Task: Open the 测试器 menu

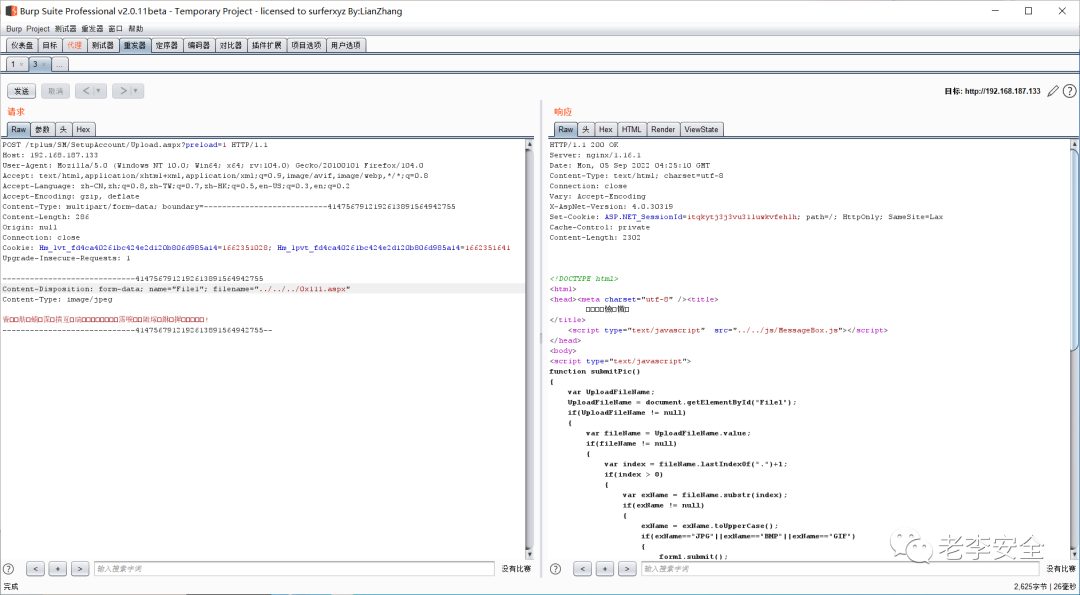Action: tap(65, 29)
